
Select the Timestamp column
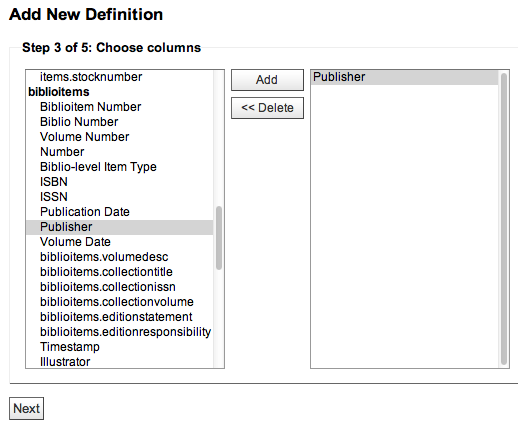pyautogui.click(x=119, y=347)
